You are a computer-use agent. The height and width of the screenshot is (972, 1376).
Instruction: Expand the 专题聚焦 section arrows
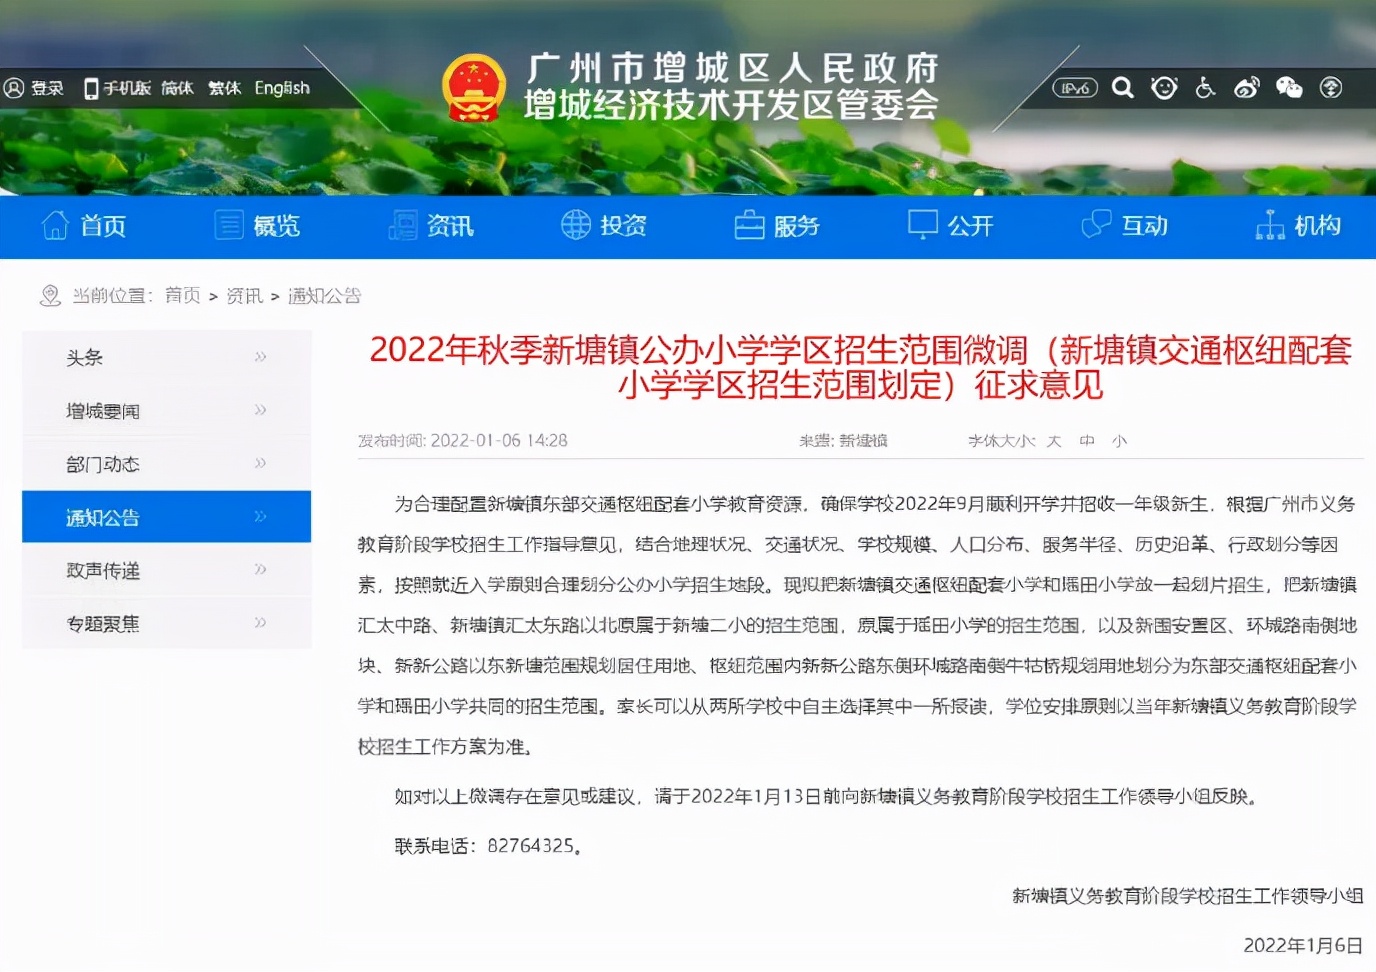[x=259, y=622]
